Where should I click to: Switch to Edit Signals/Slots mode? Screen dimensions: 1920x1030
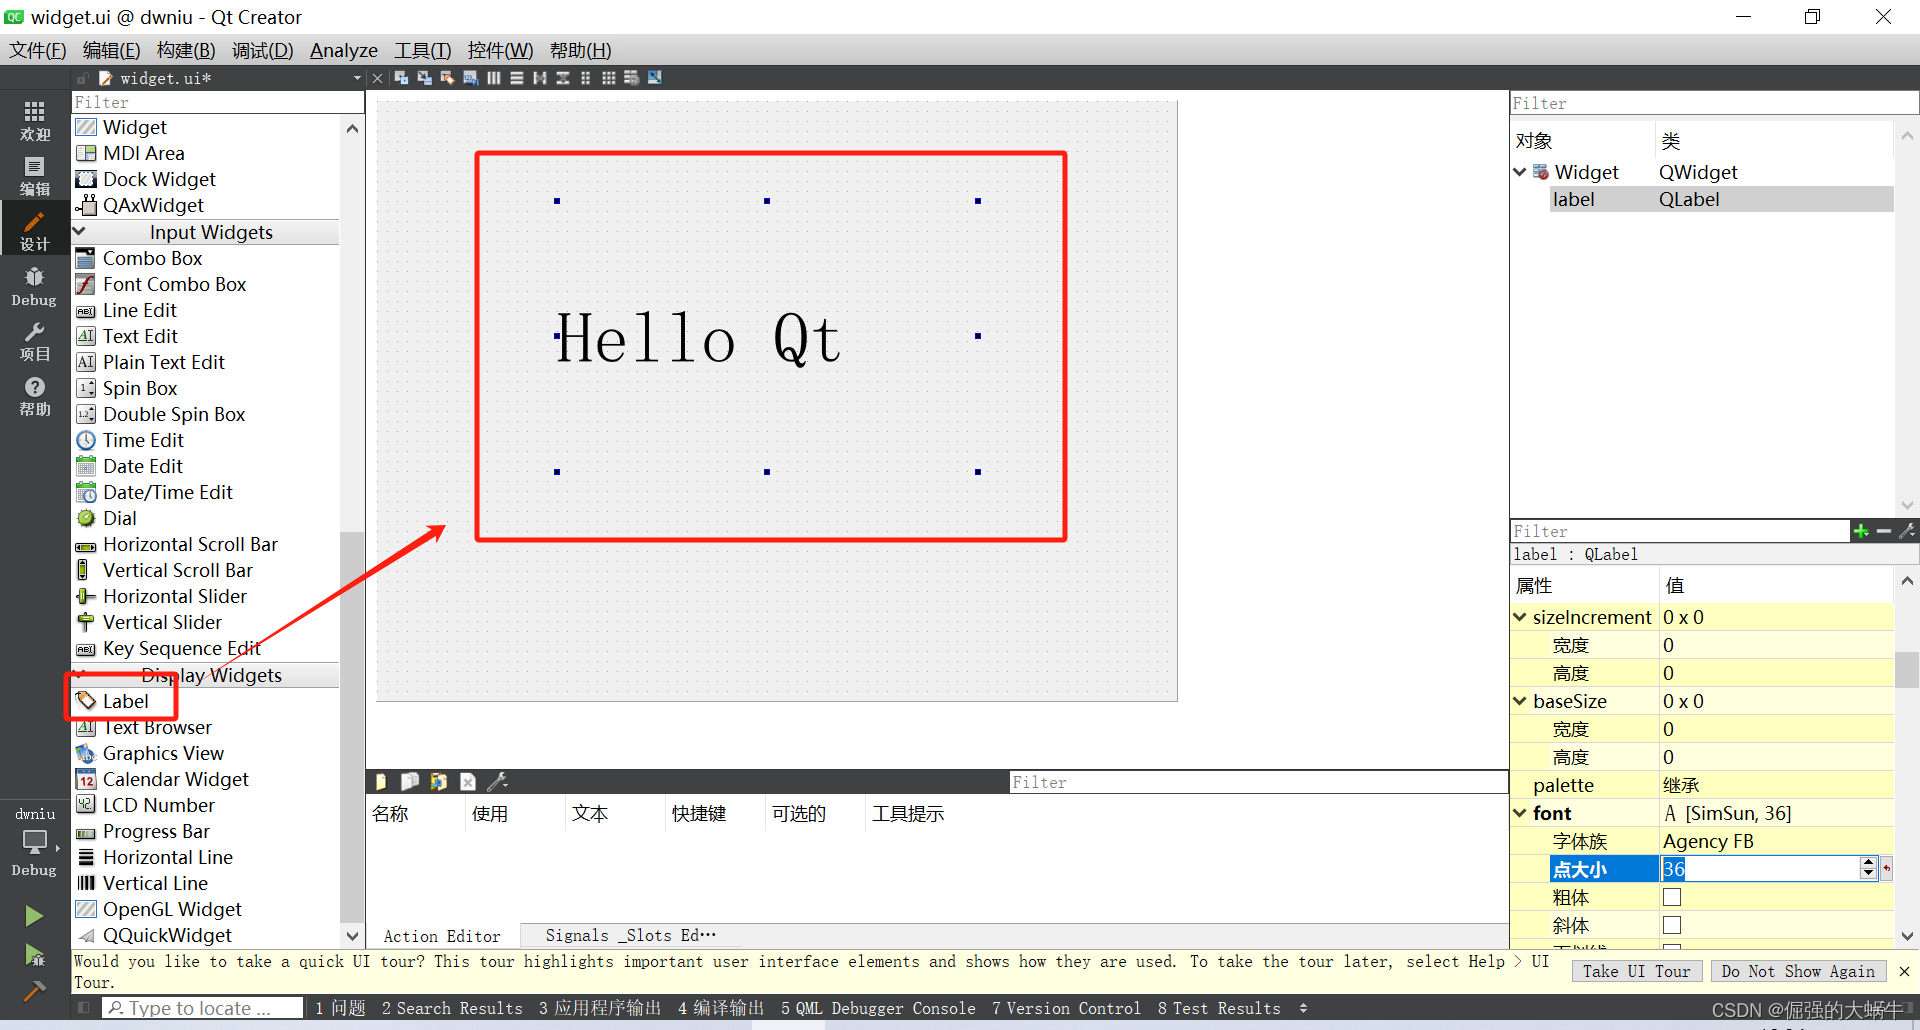pos(424,78)
